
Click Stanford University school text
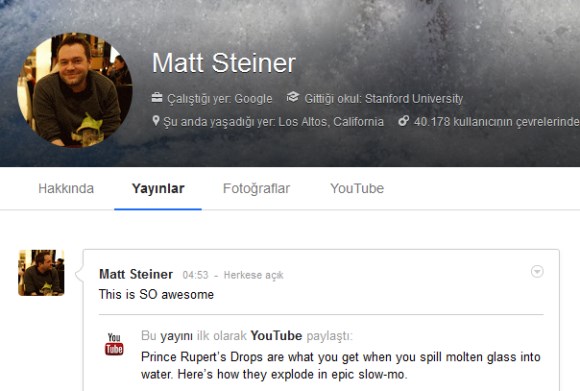click(414, 99)
